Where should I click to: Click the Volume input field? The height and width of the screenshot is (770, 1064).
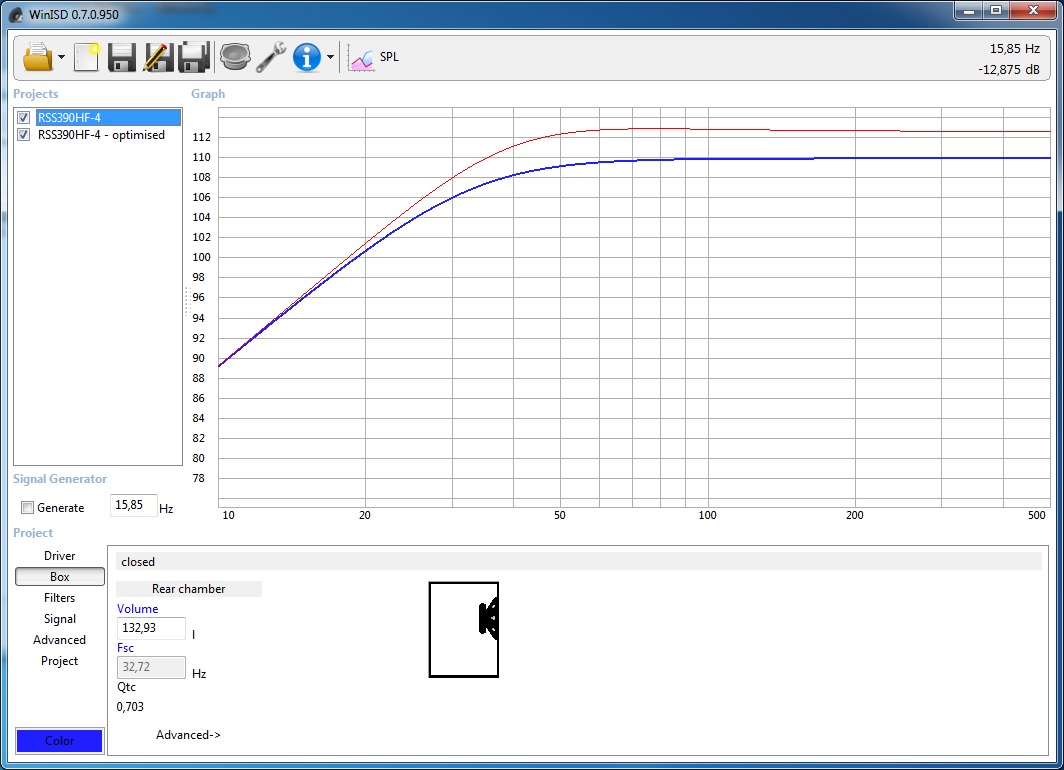click(x=151, y=628)
